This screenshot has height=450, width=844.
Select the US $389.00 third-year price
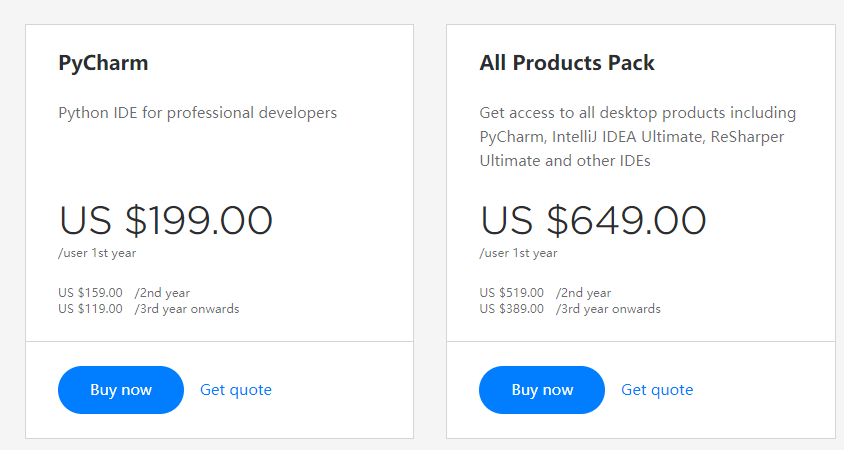point(512,309)
